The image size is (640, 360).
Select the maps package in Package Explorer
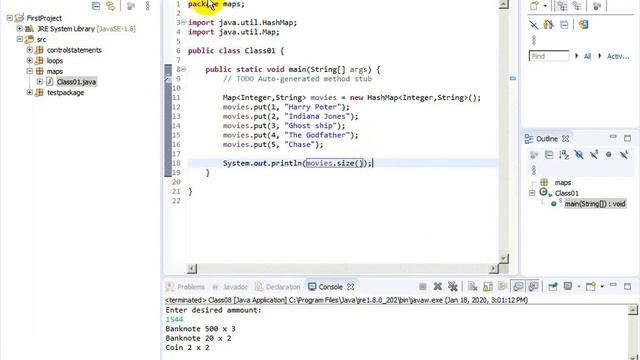coord(55,71)
